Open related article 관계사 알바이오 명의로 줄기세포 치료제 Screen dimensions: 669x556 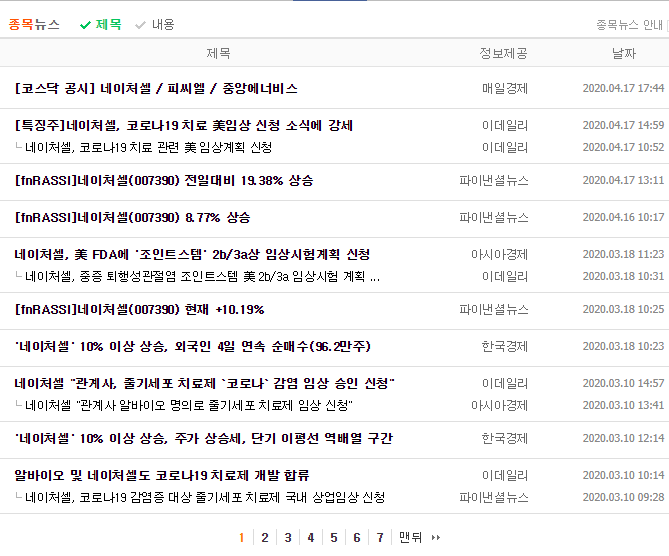click(189, 405)
